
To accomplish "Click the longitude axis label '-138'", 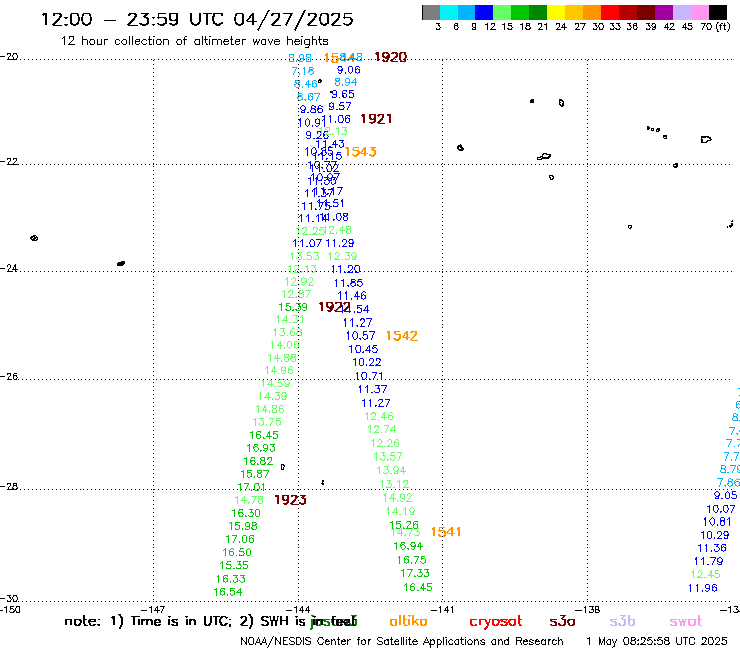I will tap(588, 609).
